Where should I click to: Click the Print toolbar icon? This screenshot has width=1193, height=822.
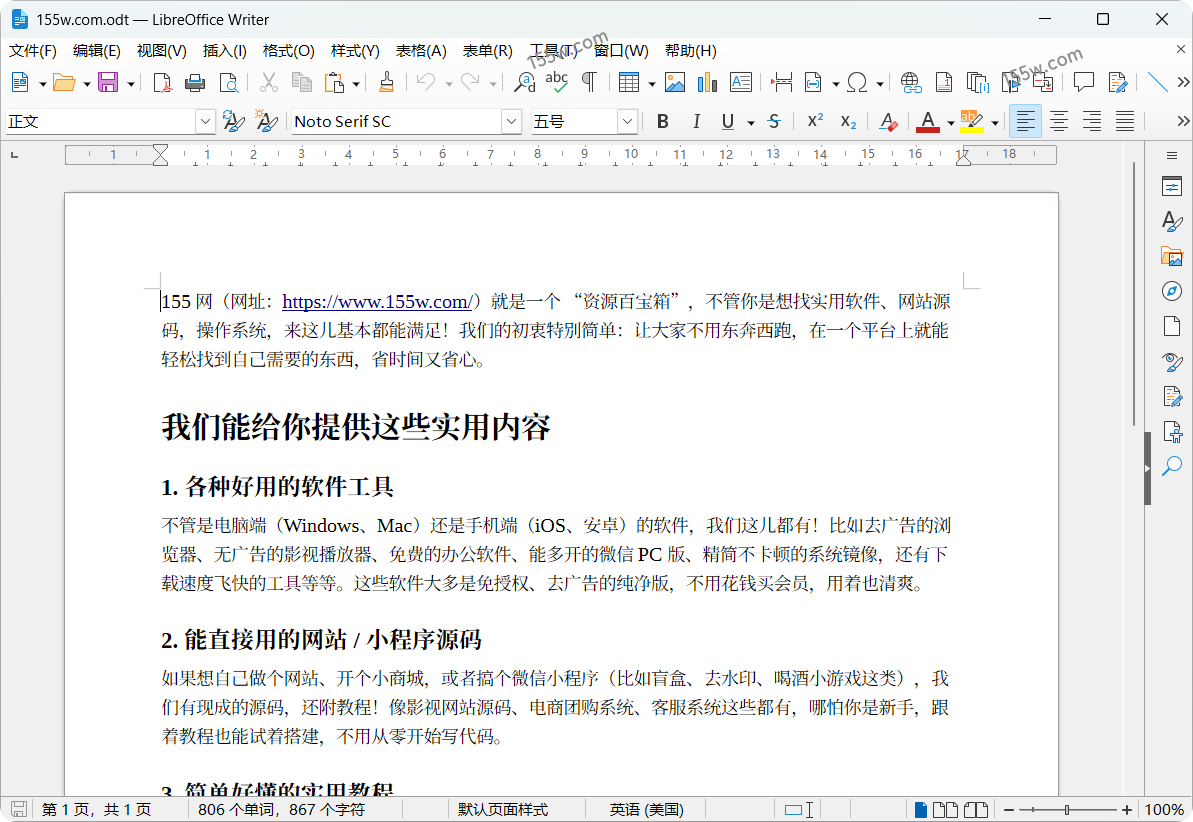195,83
